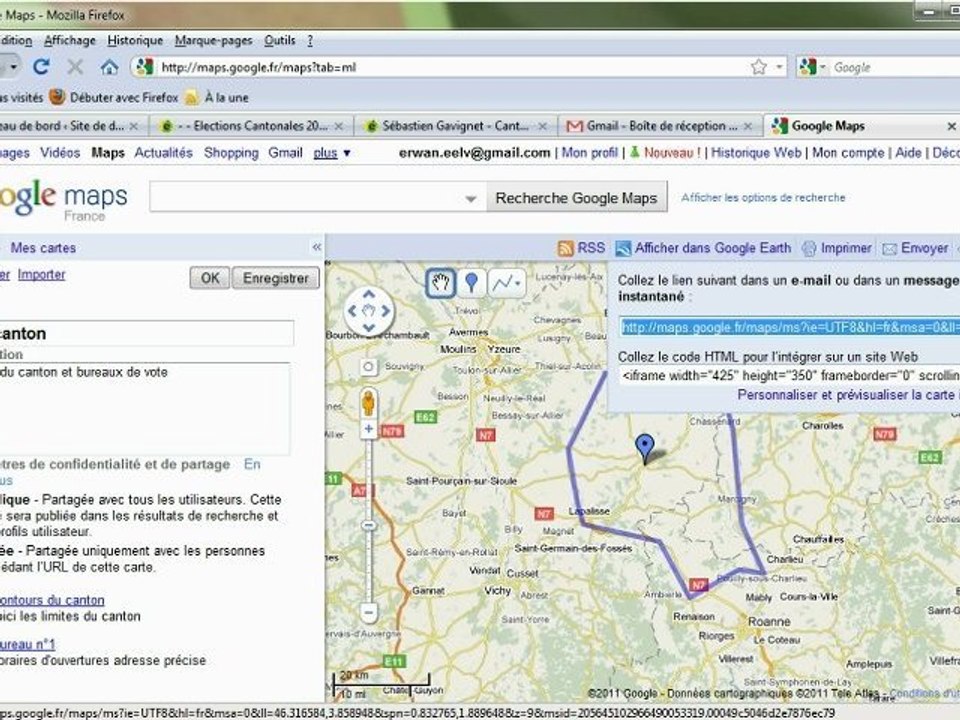Pan the map up with arrow control
This screenshot has width=960, height=720.
pos(369,294)
